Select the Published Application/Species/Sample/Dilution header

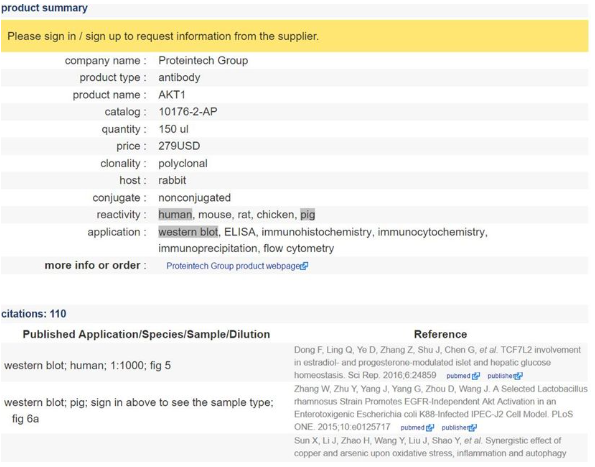pyautogui.click(x=146, y=334)
